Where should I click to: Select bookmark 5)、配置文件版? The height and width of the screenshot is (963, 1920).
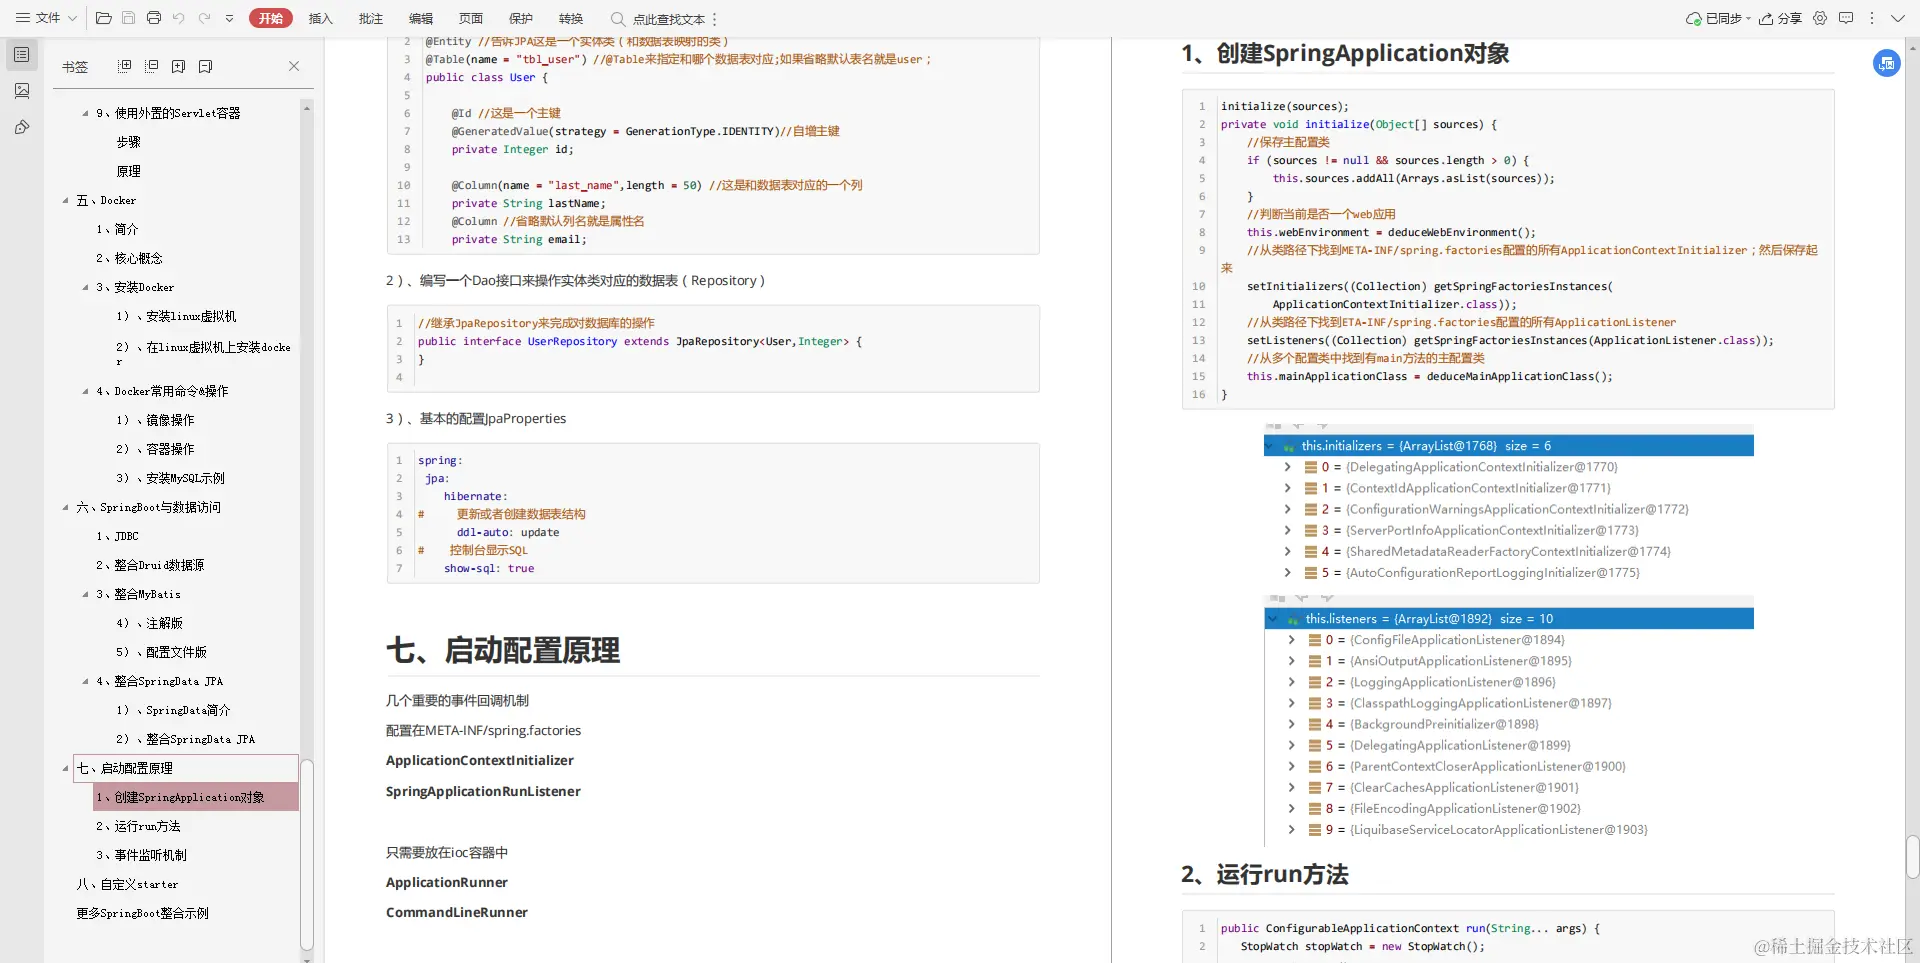pos(161,652)
